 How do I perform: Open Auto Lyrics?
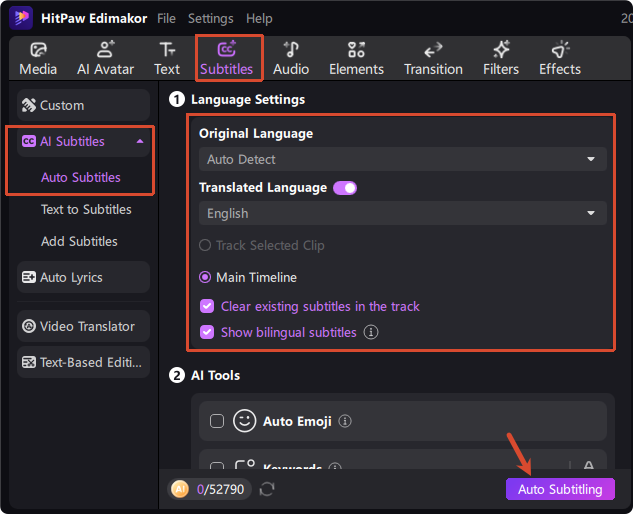(84, 277)
